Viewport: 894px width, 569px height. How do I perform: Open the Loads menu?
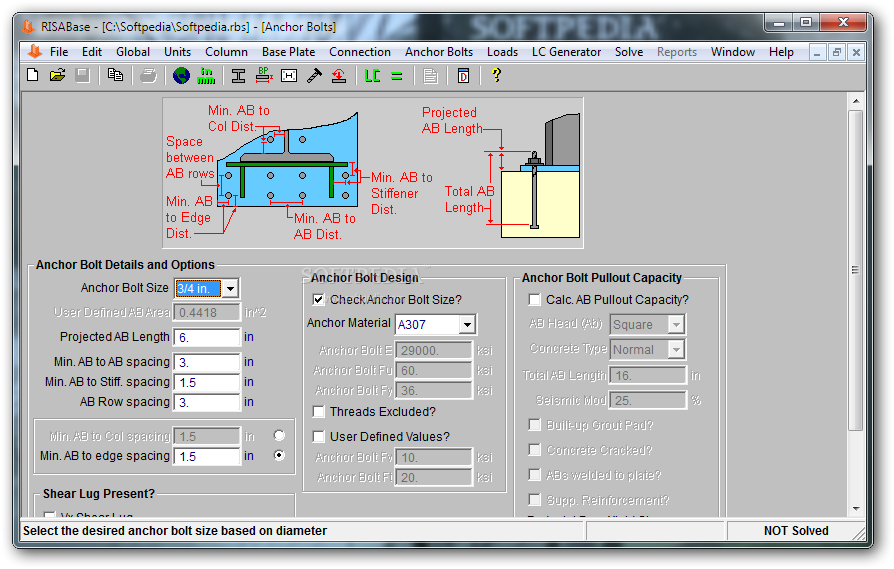(502, 52)
